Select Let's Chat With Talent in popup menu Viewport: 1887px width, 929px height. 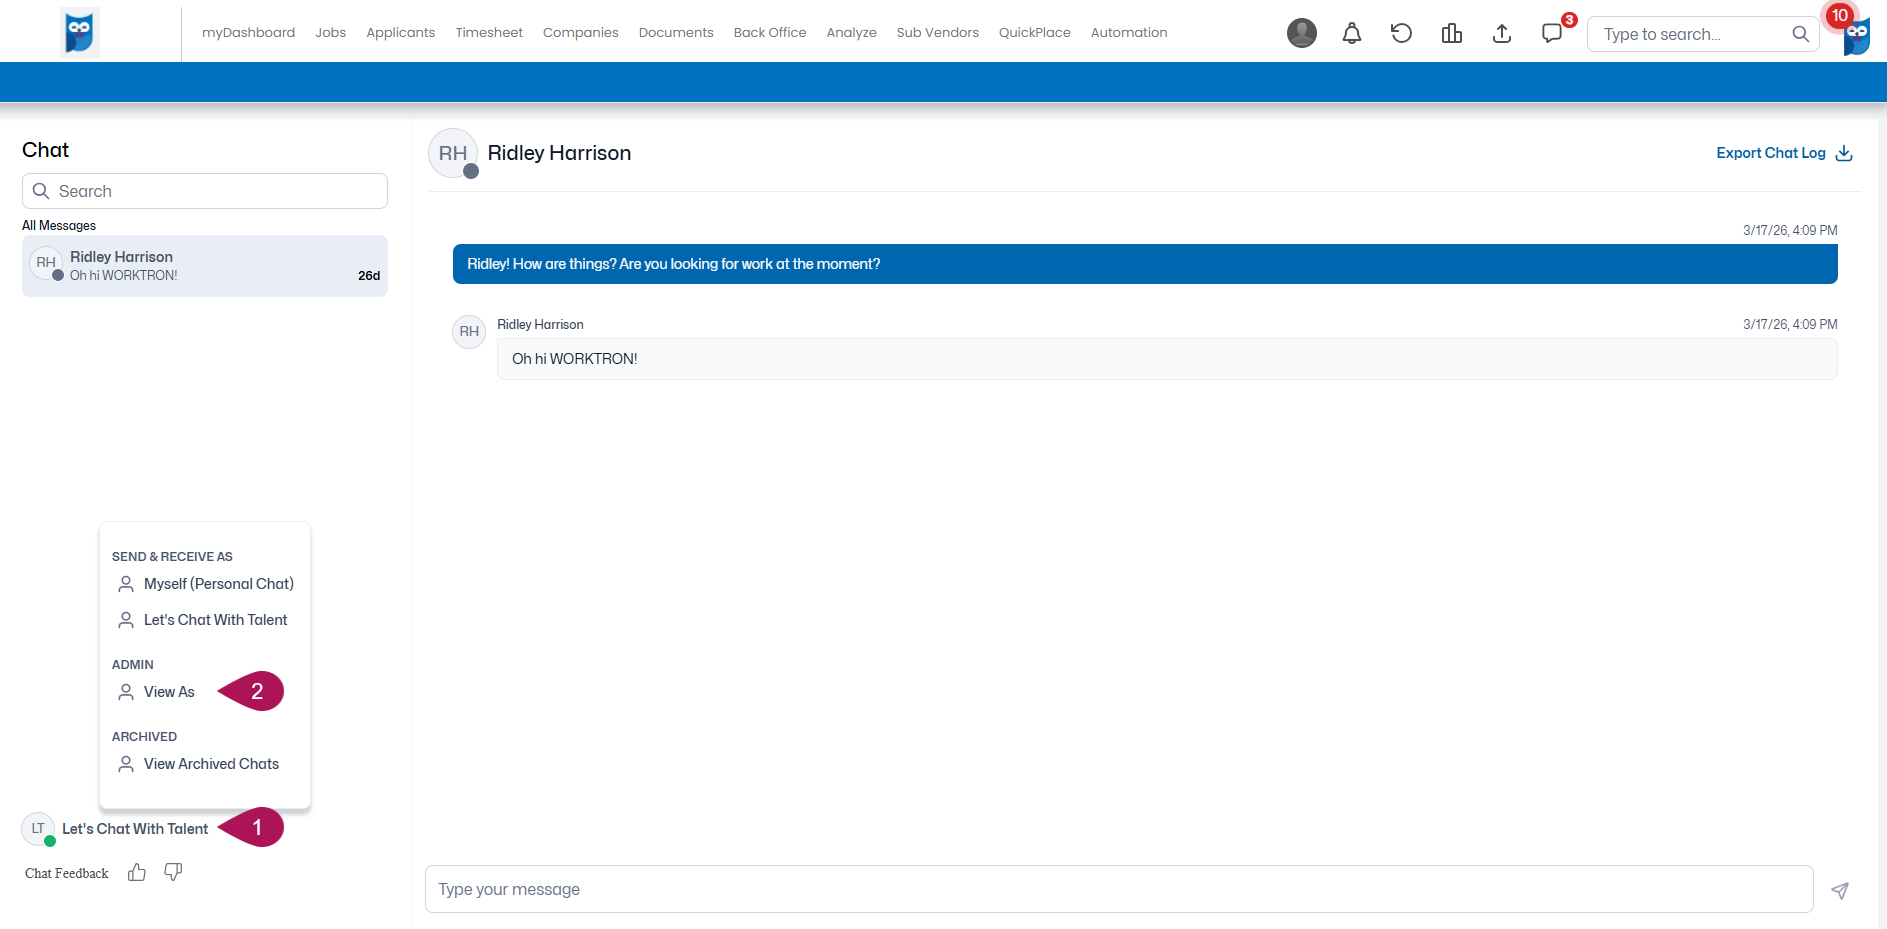pyautogui.click(x=205, y=620)
